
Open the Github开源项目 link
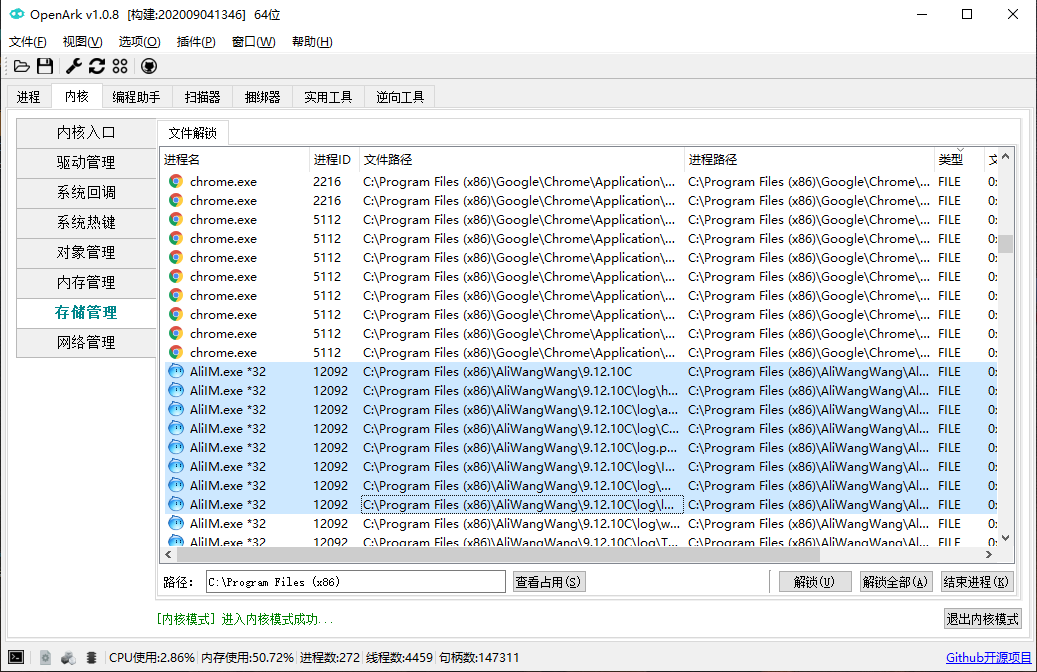988,658
